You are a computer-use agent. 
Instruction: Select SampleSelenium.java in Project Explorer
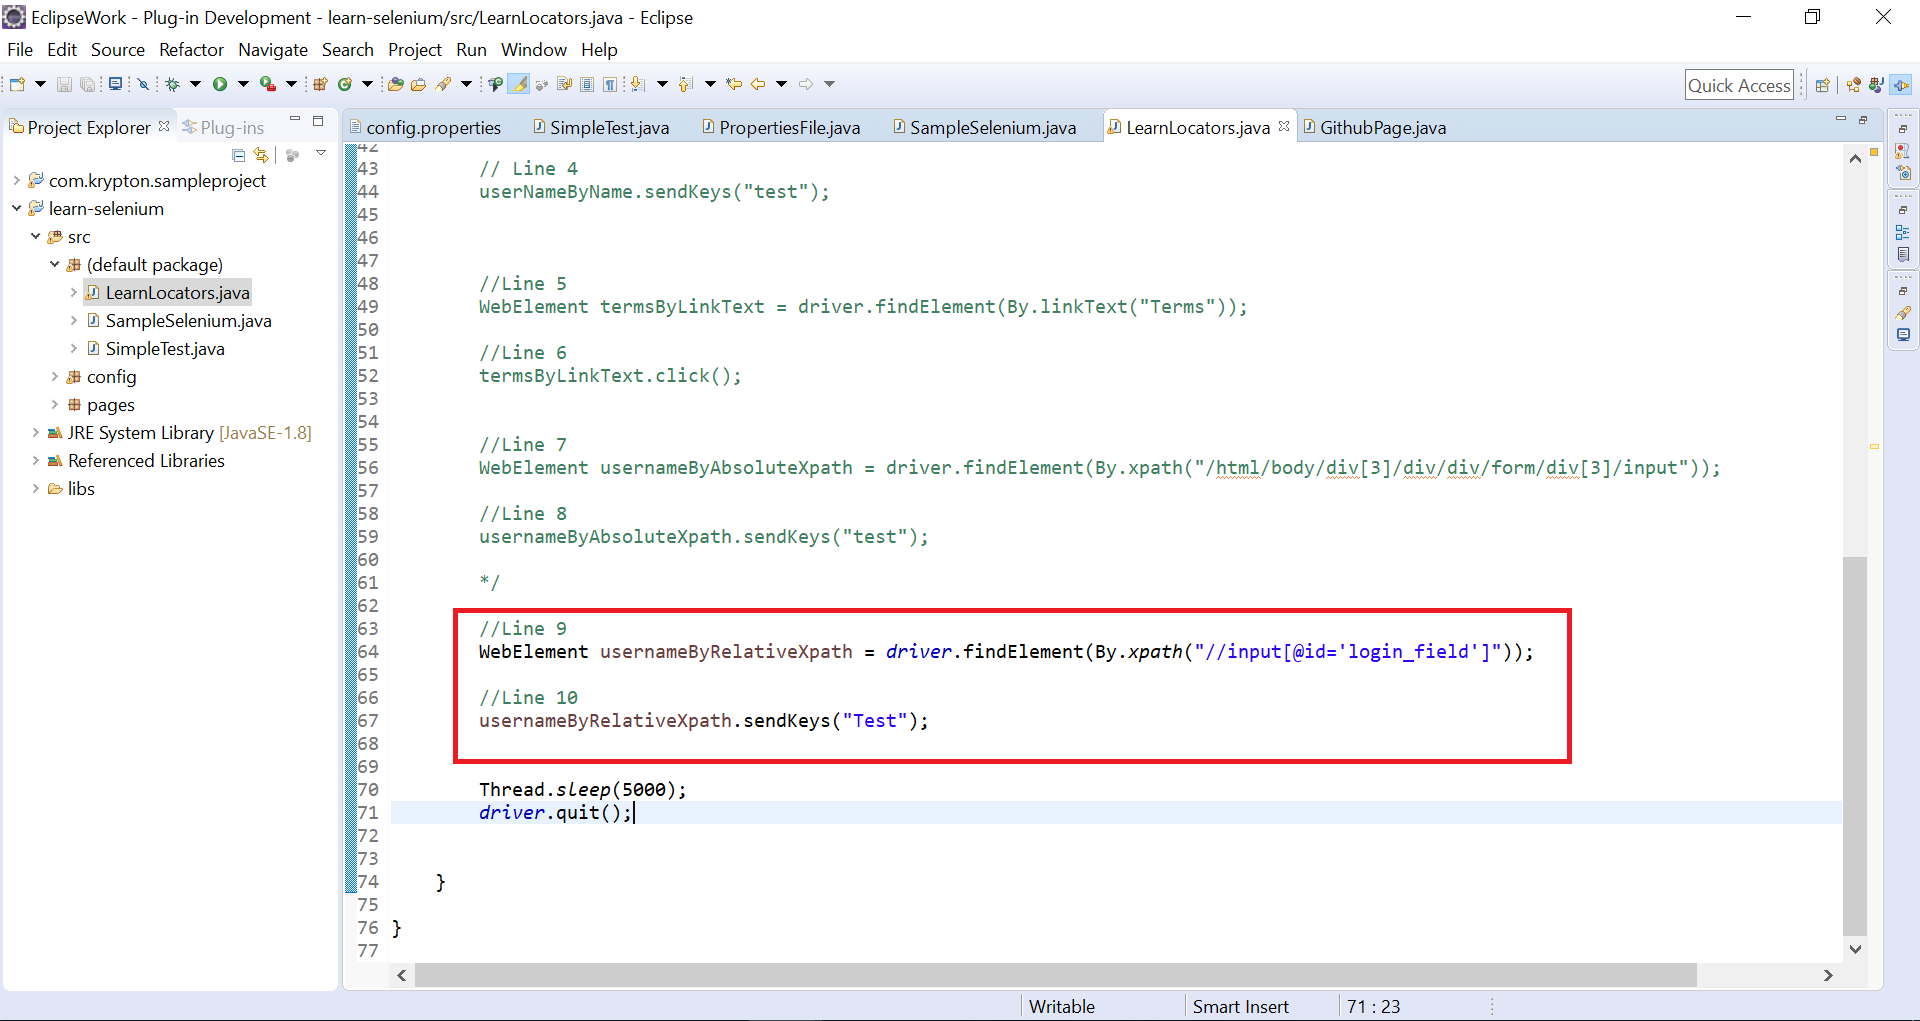click(188, 320)
